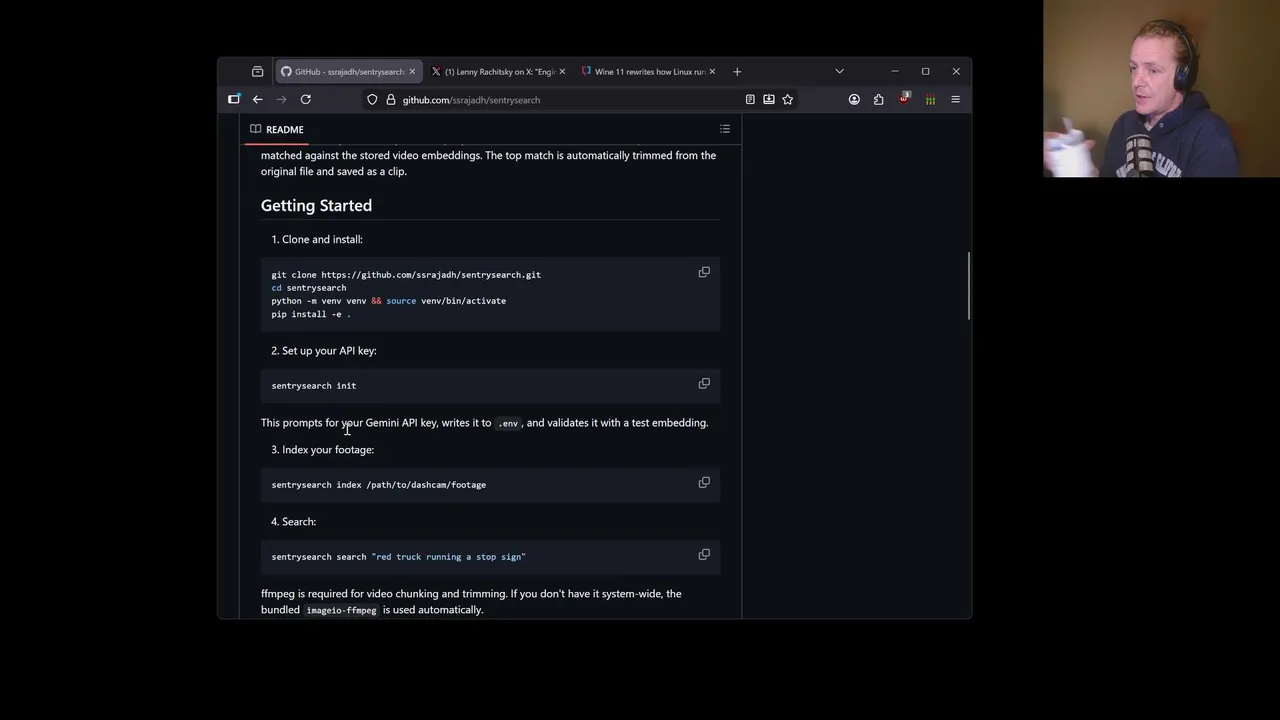Image resolution: width=1280 pixels, height=720 pixels.
Task: Switch to the Lenny Rachitsky X tab
Action: click(x=495, y=72)
